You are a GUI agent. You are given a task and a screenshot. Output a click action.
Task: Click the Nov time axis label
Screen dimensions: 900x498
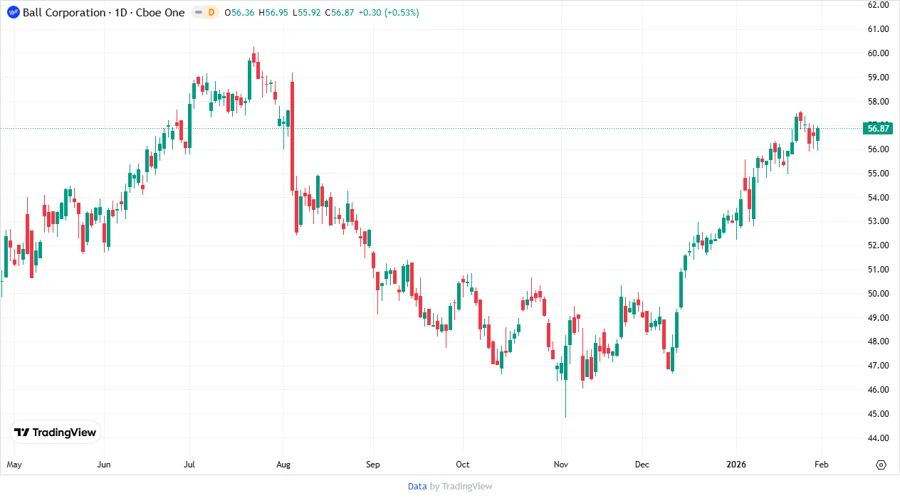tap(561, 464)
